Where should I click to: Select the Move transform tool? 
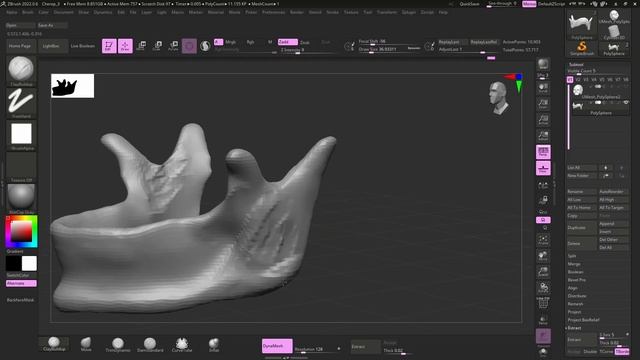[141, 46]
